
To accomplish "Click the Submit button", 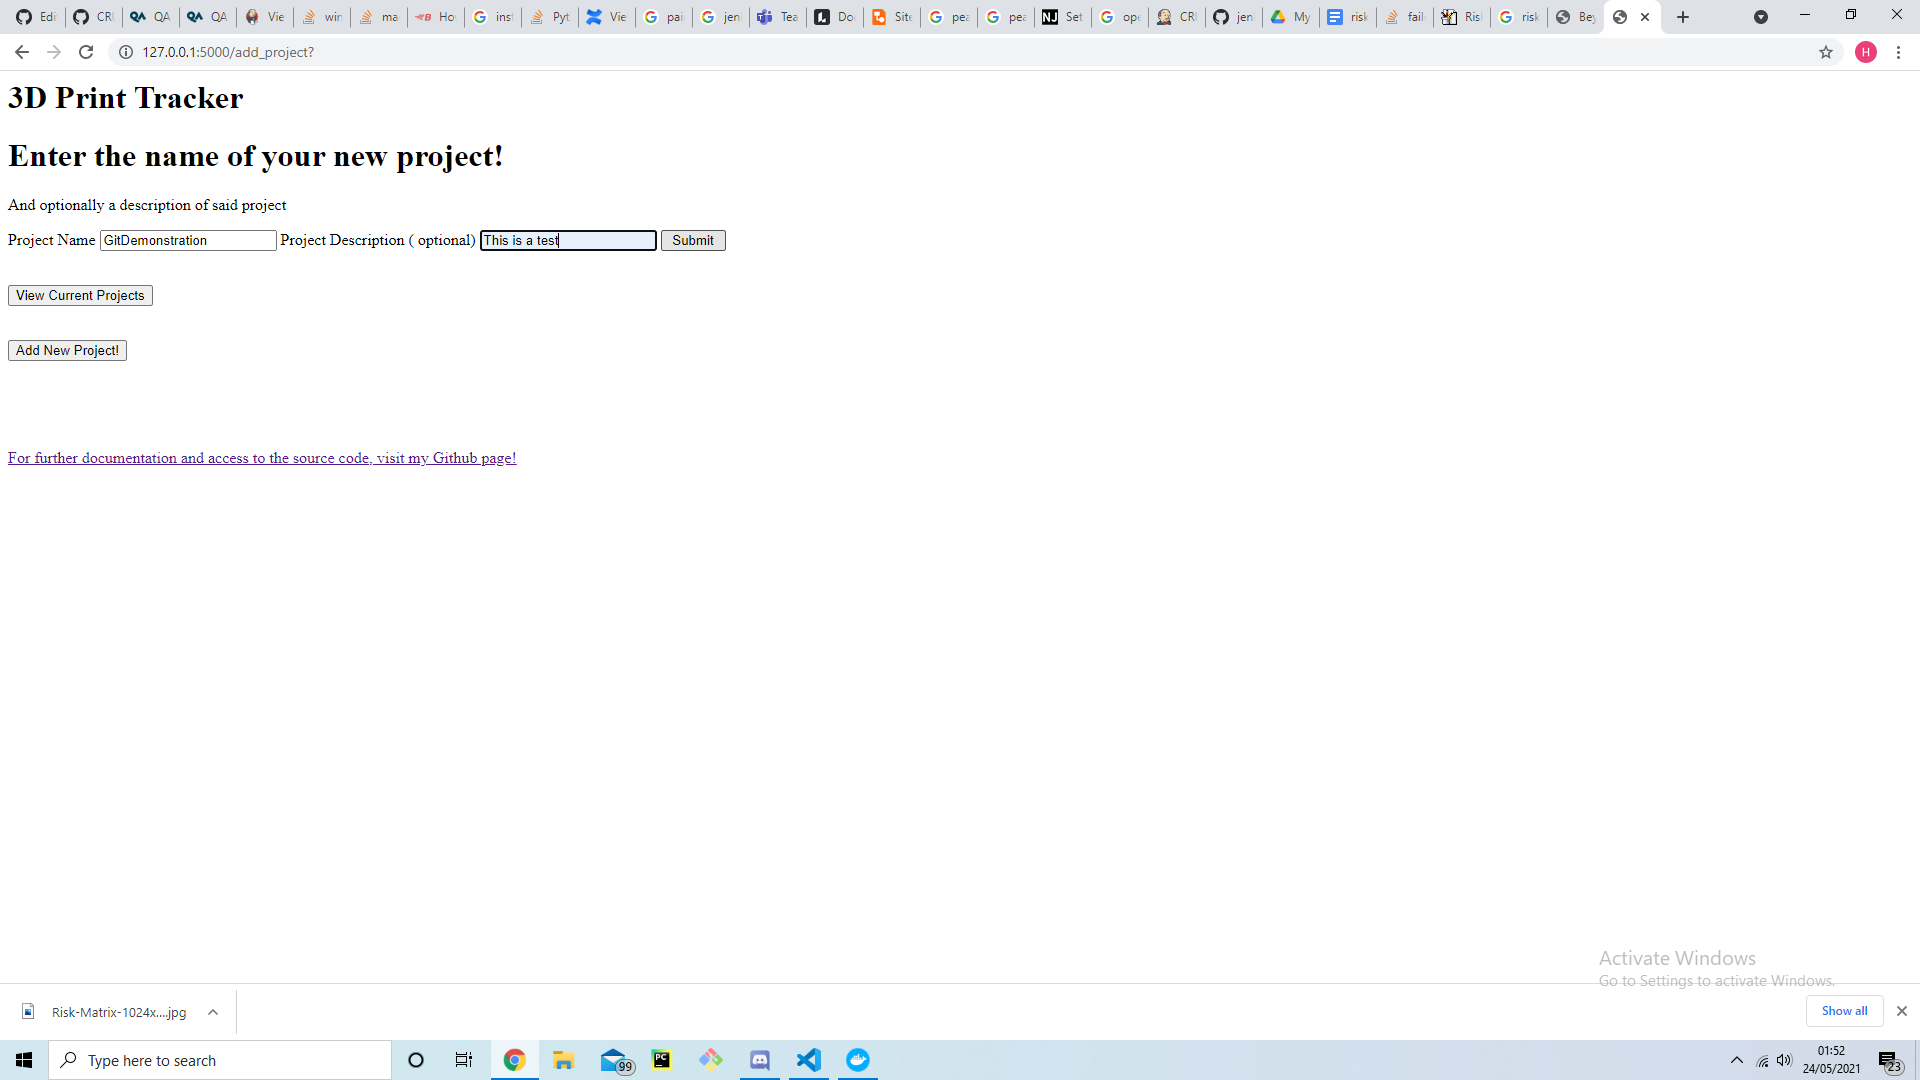I will tap(693, 240).
